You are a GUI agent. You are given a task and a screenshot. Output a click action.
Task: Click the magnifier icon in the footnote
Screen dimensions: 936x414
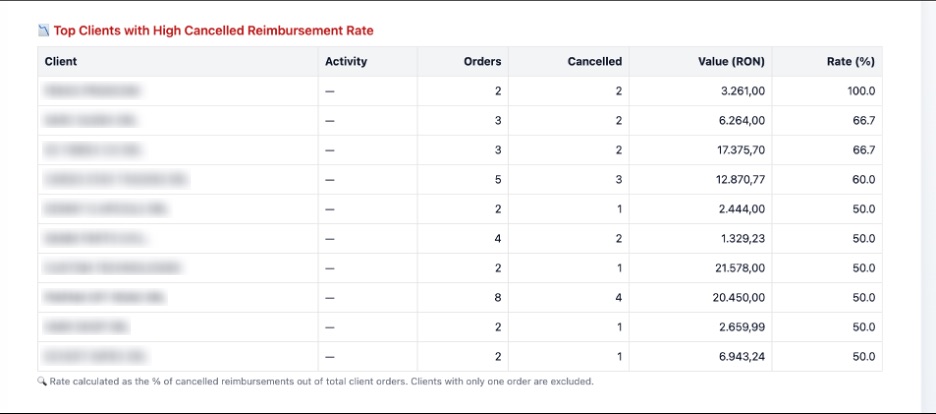click(x=42, y=381)
